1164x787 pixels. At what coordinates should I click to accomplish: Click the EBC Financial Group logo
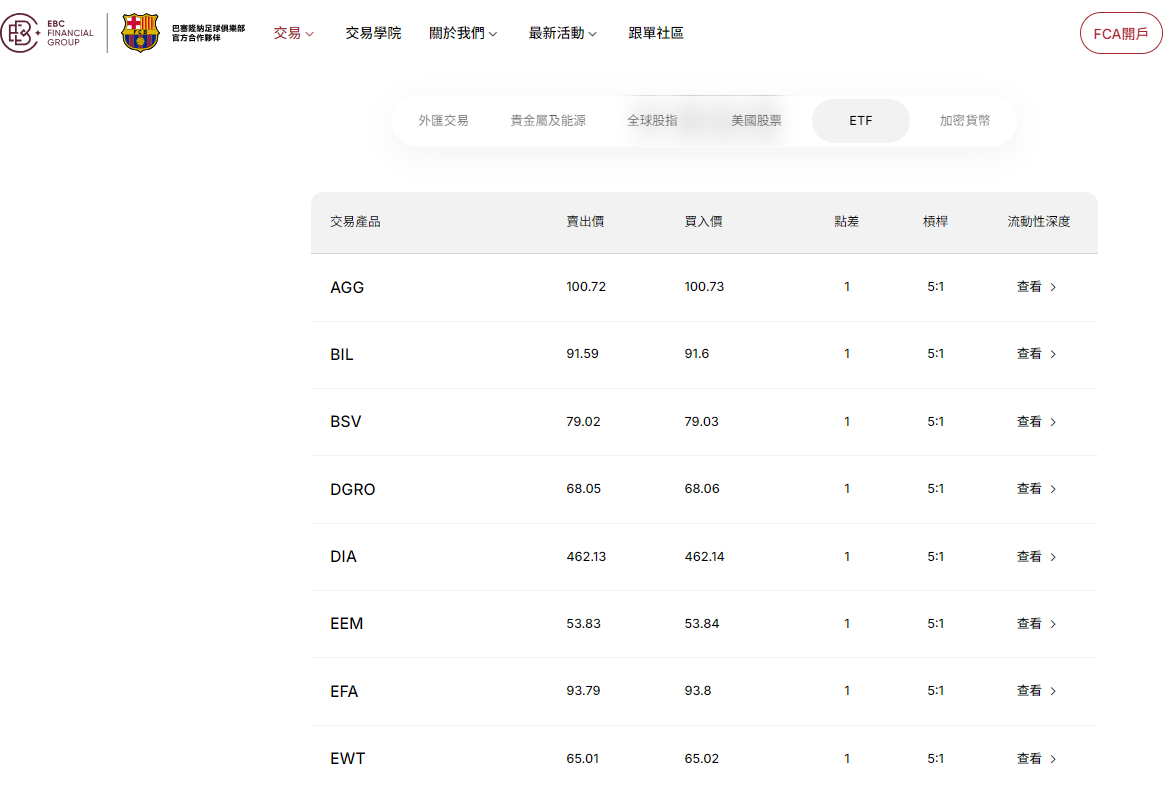point(48,33)
